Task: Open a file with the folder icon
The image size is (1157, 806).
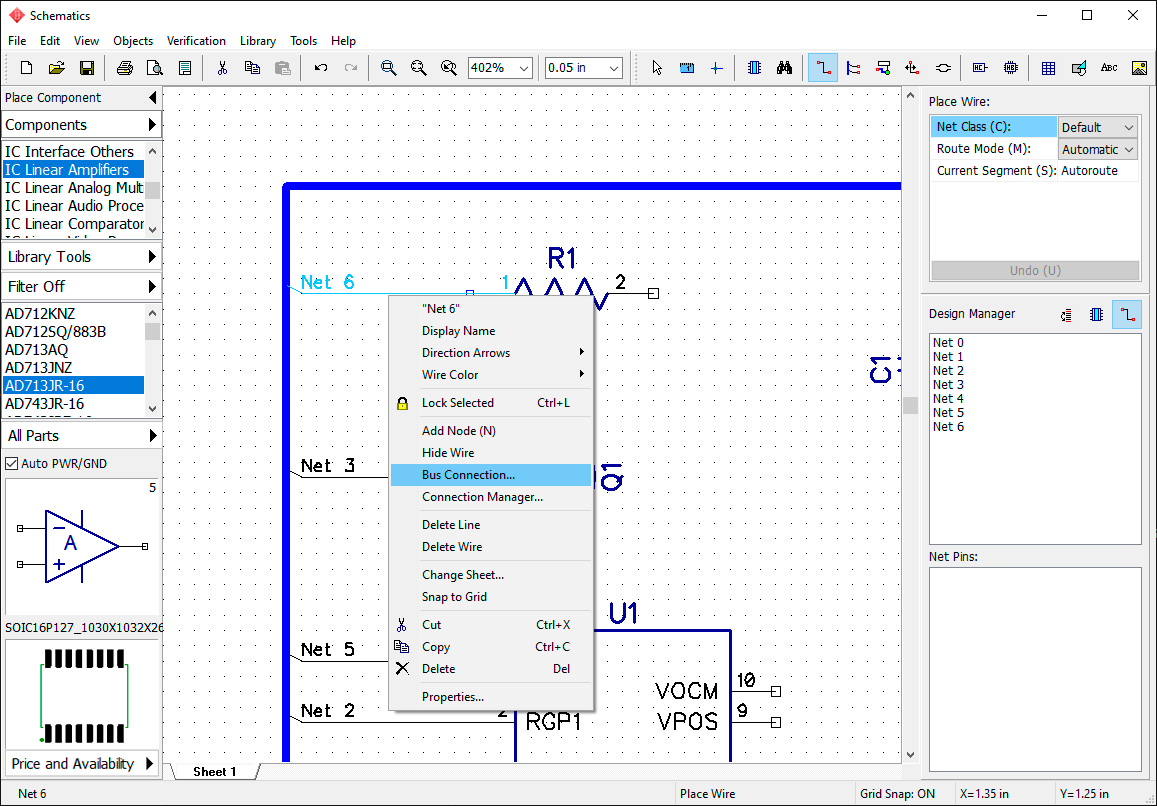Action: click(57, 68)
